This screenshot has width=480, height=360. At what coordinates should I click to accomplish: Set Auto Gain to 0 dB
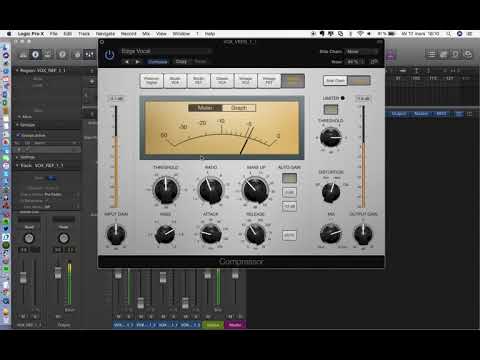coord(289,192)
